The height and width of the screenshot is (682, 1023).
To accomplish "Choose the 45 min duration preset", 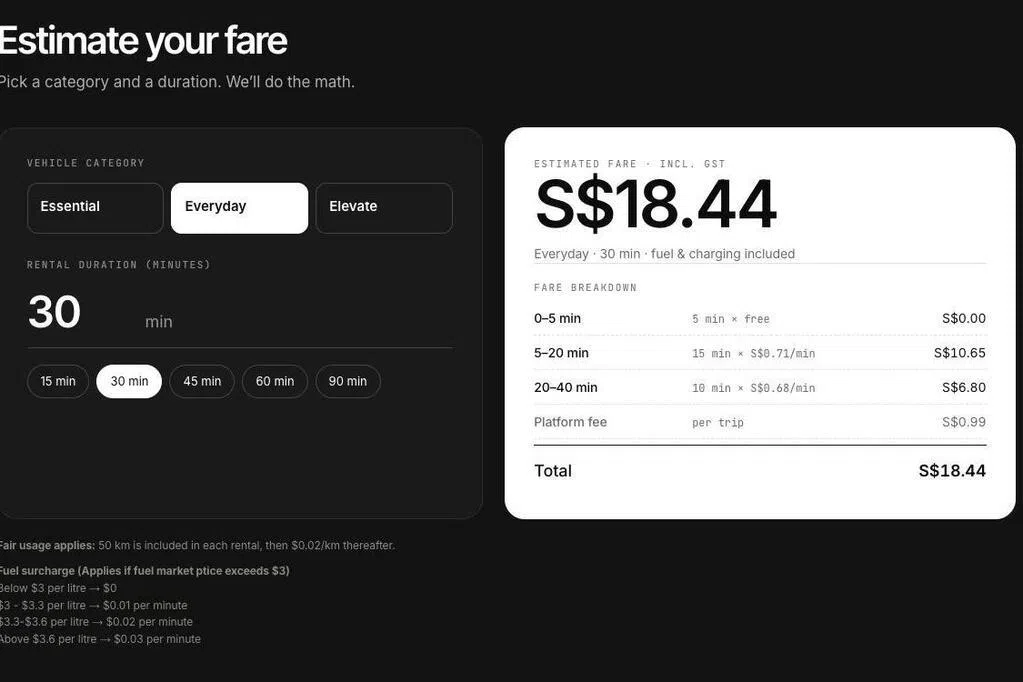I will [202, 381].
